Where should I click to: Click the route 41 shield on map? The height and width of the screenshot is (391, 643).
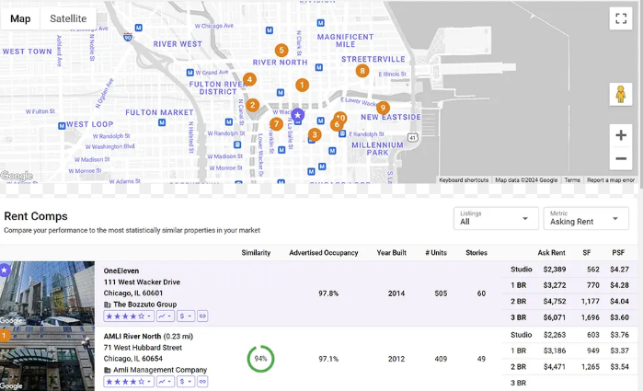pos(413,137)
